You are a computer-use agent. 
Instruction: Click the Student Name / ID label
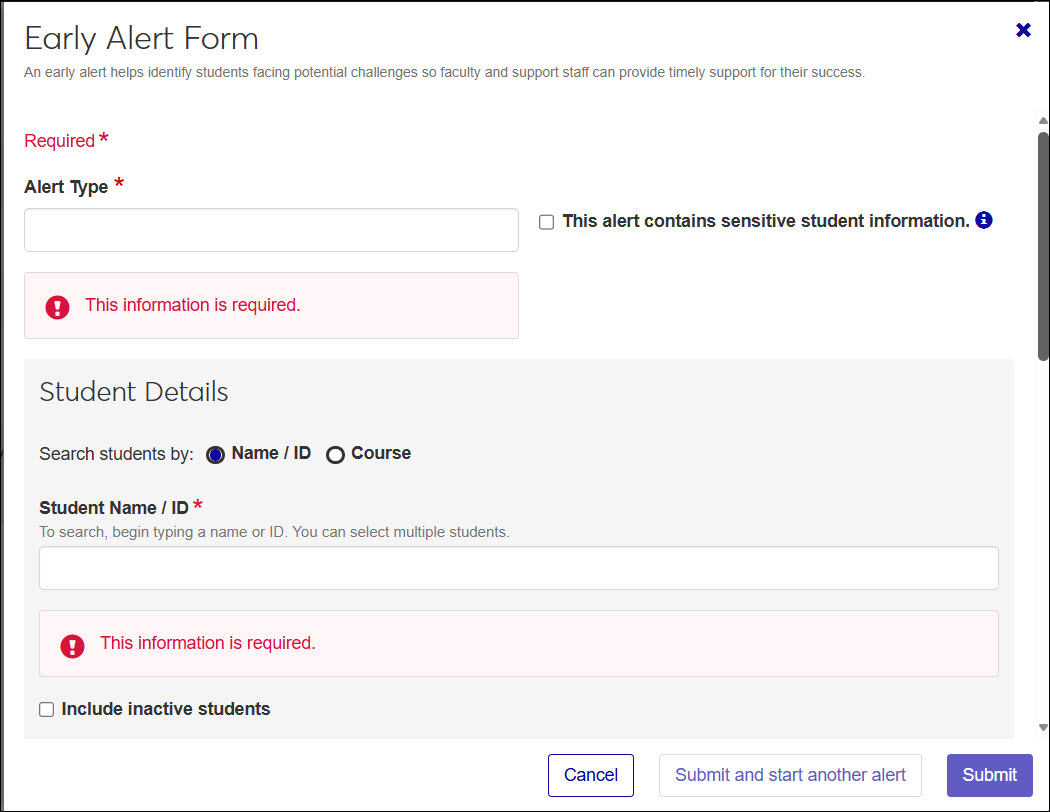click(114, 508)
